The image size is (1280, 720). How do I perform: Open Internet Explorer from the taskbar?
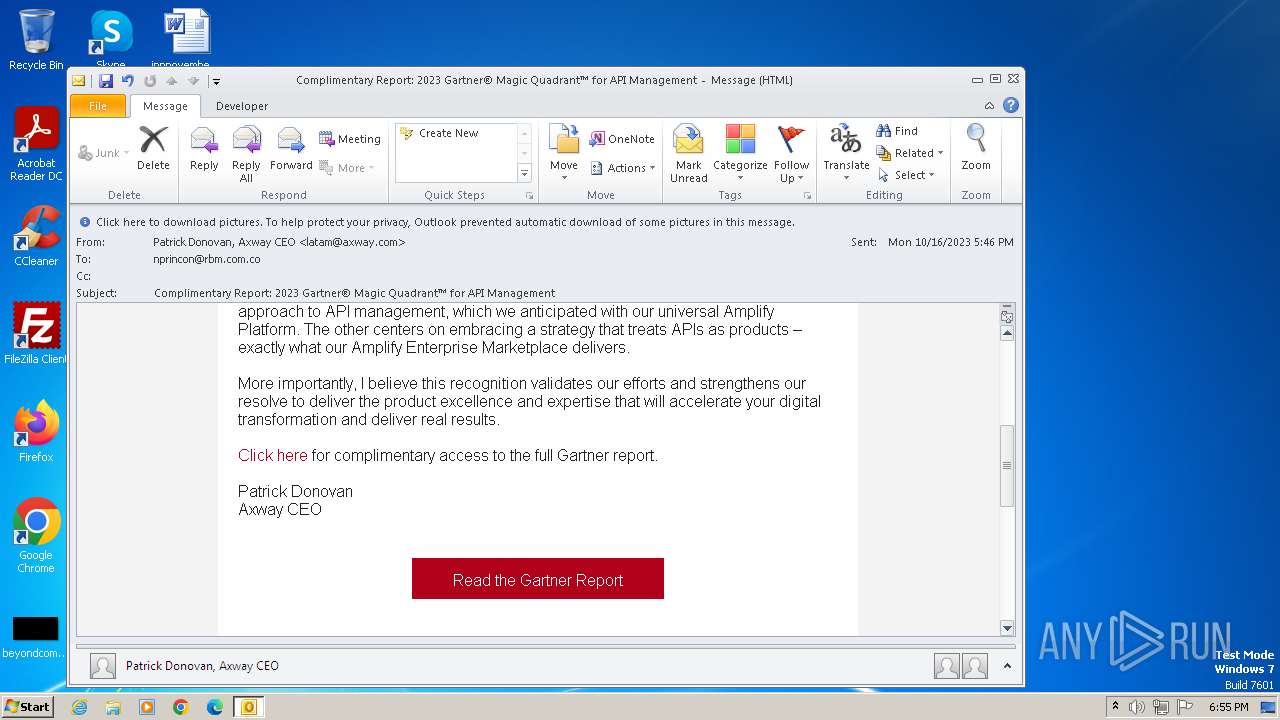coord(79,707)
